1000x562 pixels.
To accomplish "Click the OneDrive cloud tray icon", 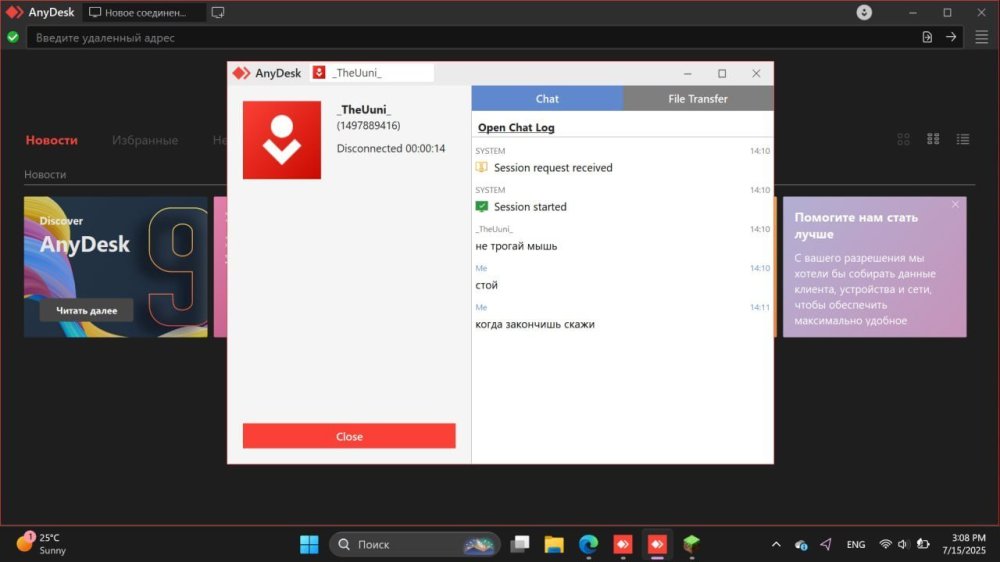I will click(801, 545).
